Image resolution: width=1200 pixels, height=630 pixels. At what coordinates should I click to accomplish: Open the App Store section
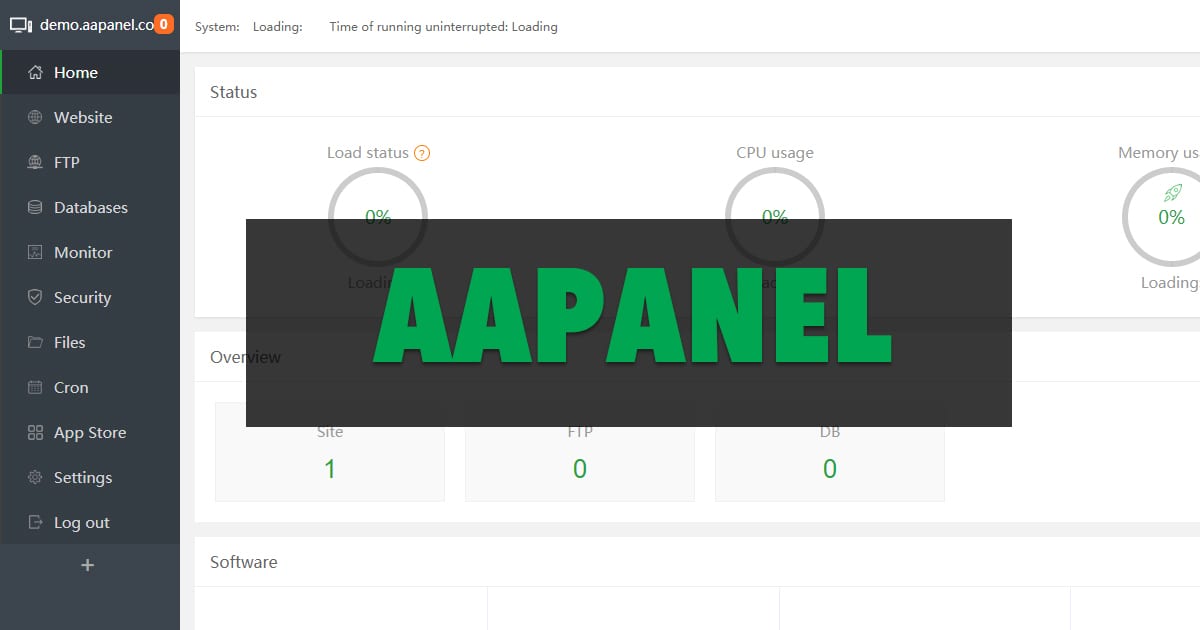click(x=90, y=433)
